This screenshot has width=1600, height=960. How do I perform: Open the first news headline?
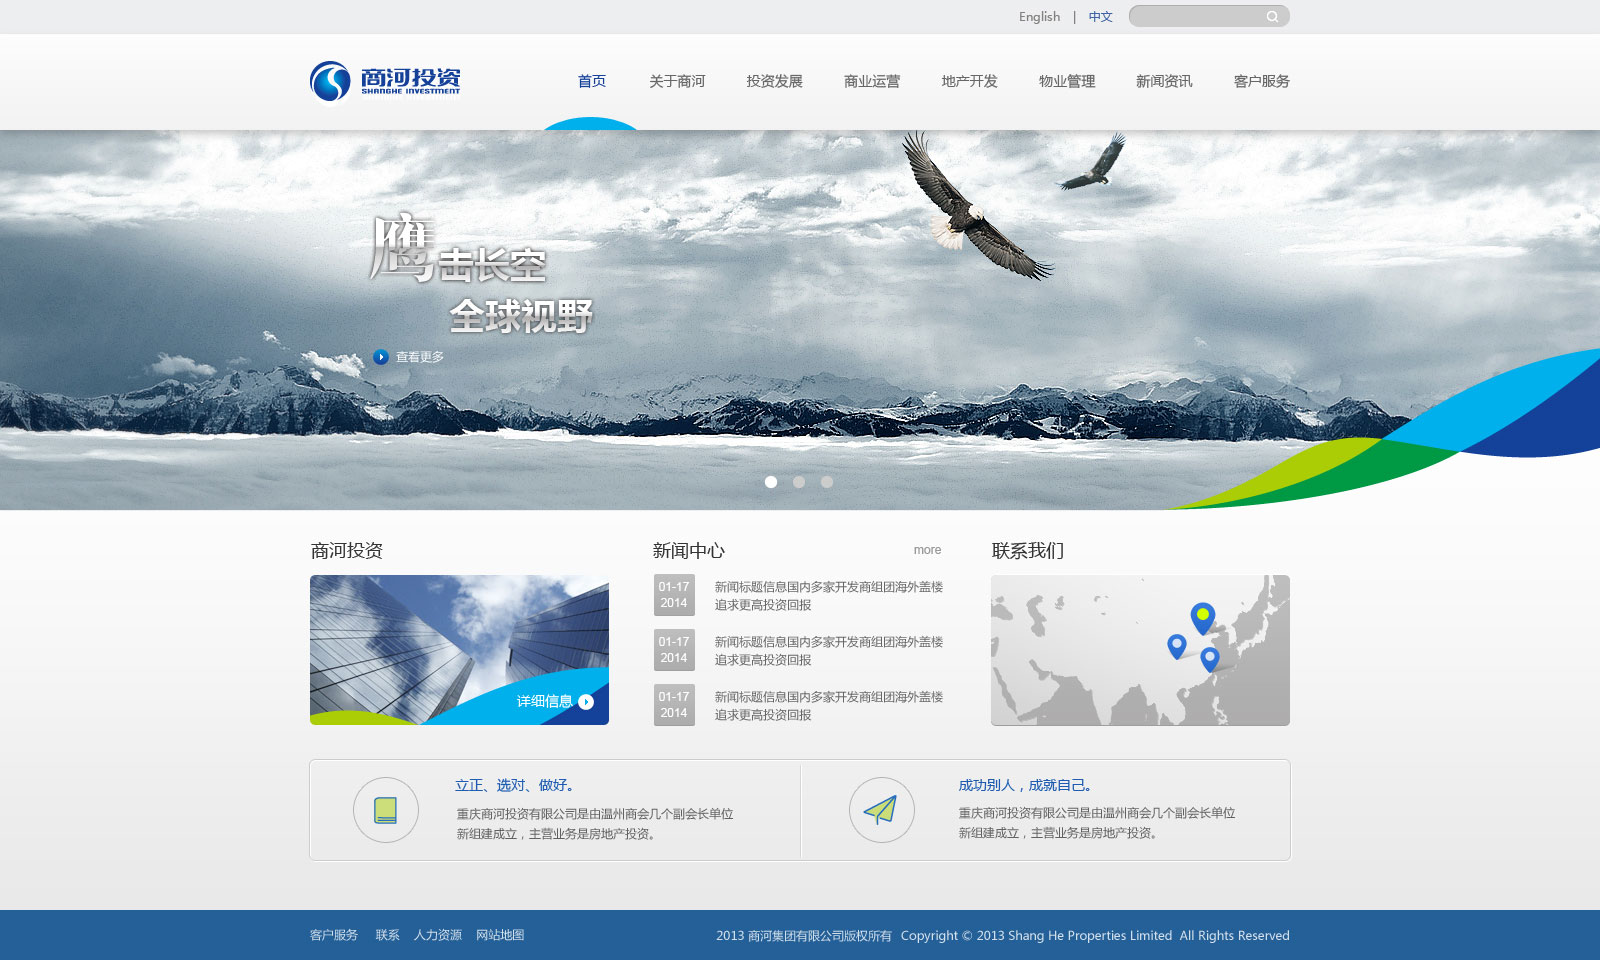click(828, 596)
